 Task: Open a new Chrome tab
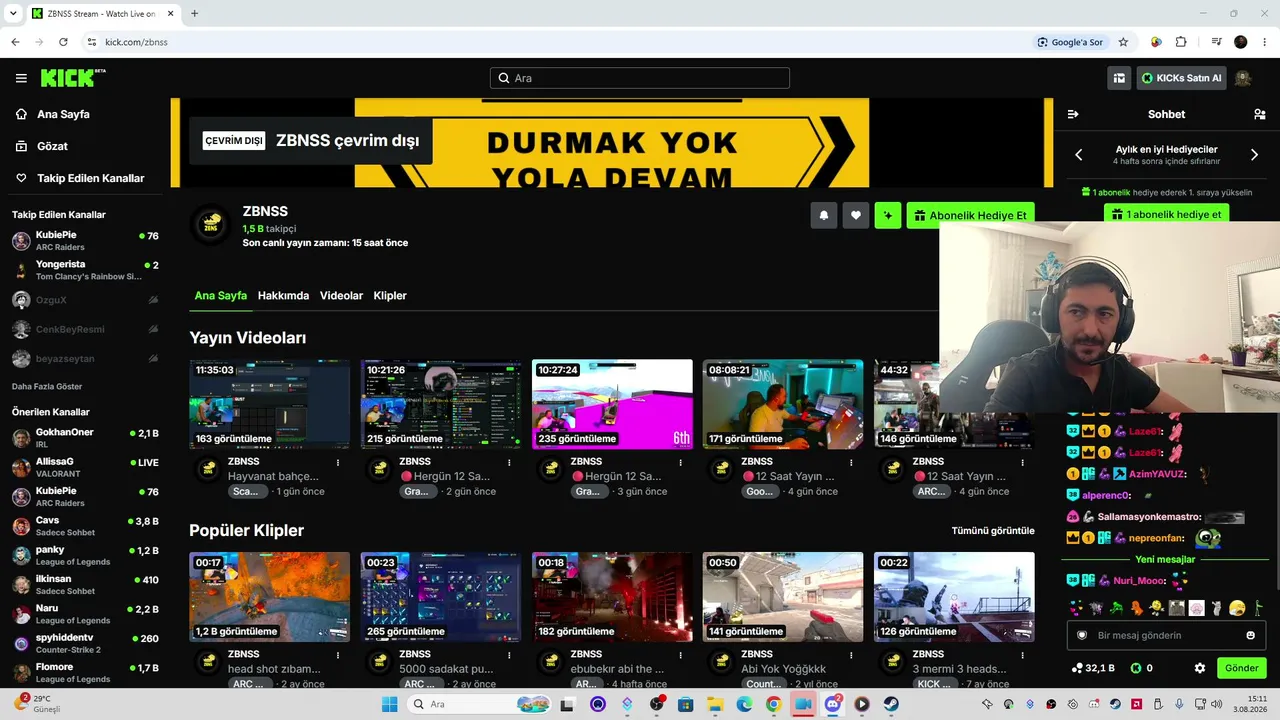[x=194, y=14]
